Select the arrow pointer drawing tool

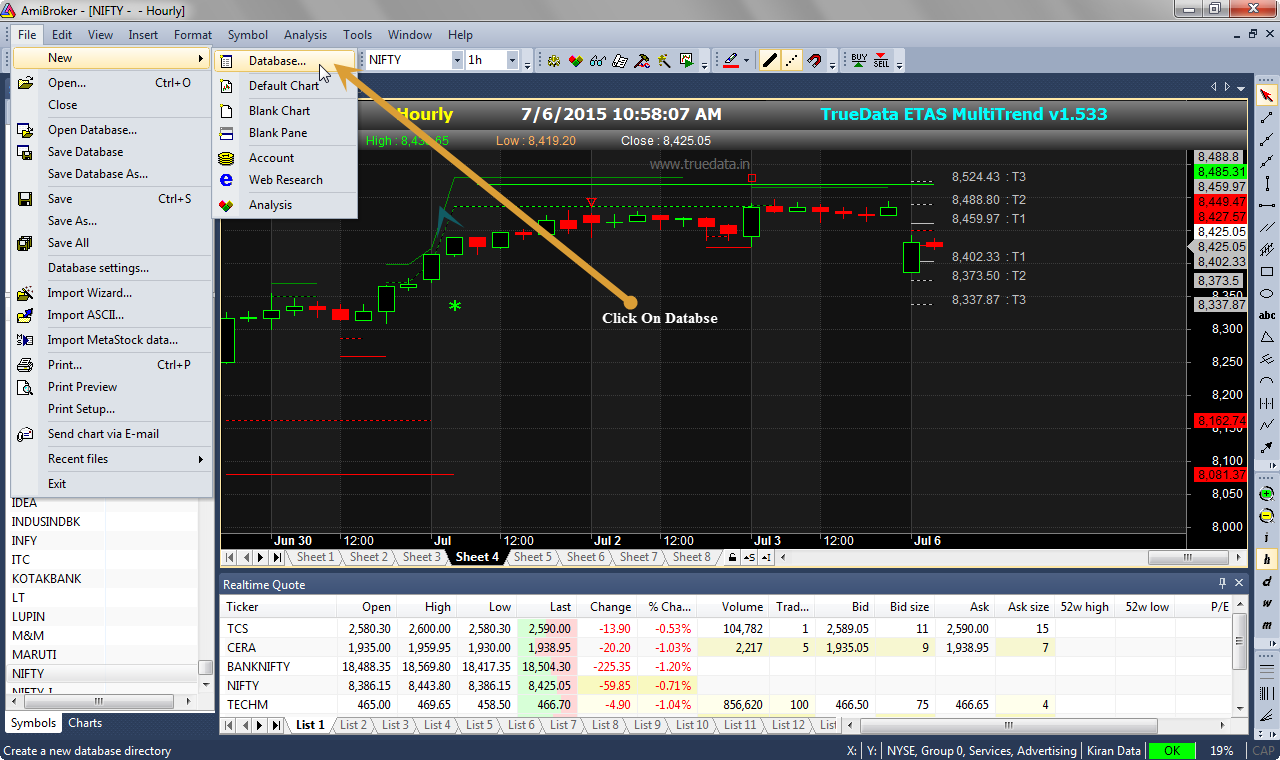coord(1267,95)
